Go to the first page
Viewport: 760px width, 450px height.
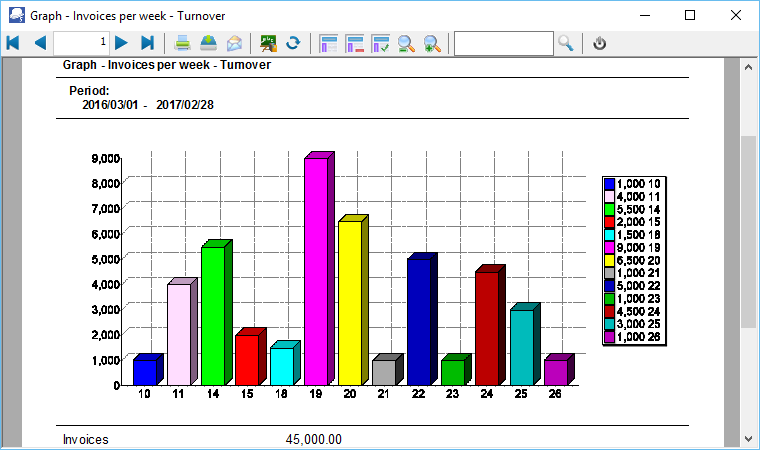coord(13,43)
